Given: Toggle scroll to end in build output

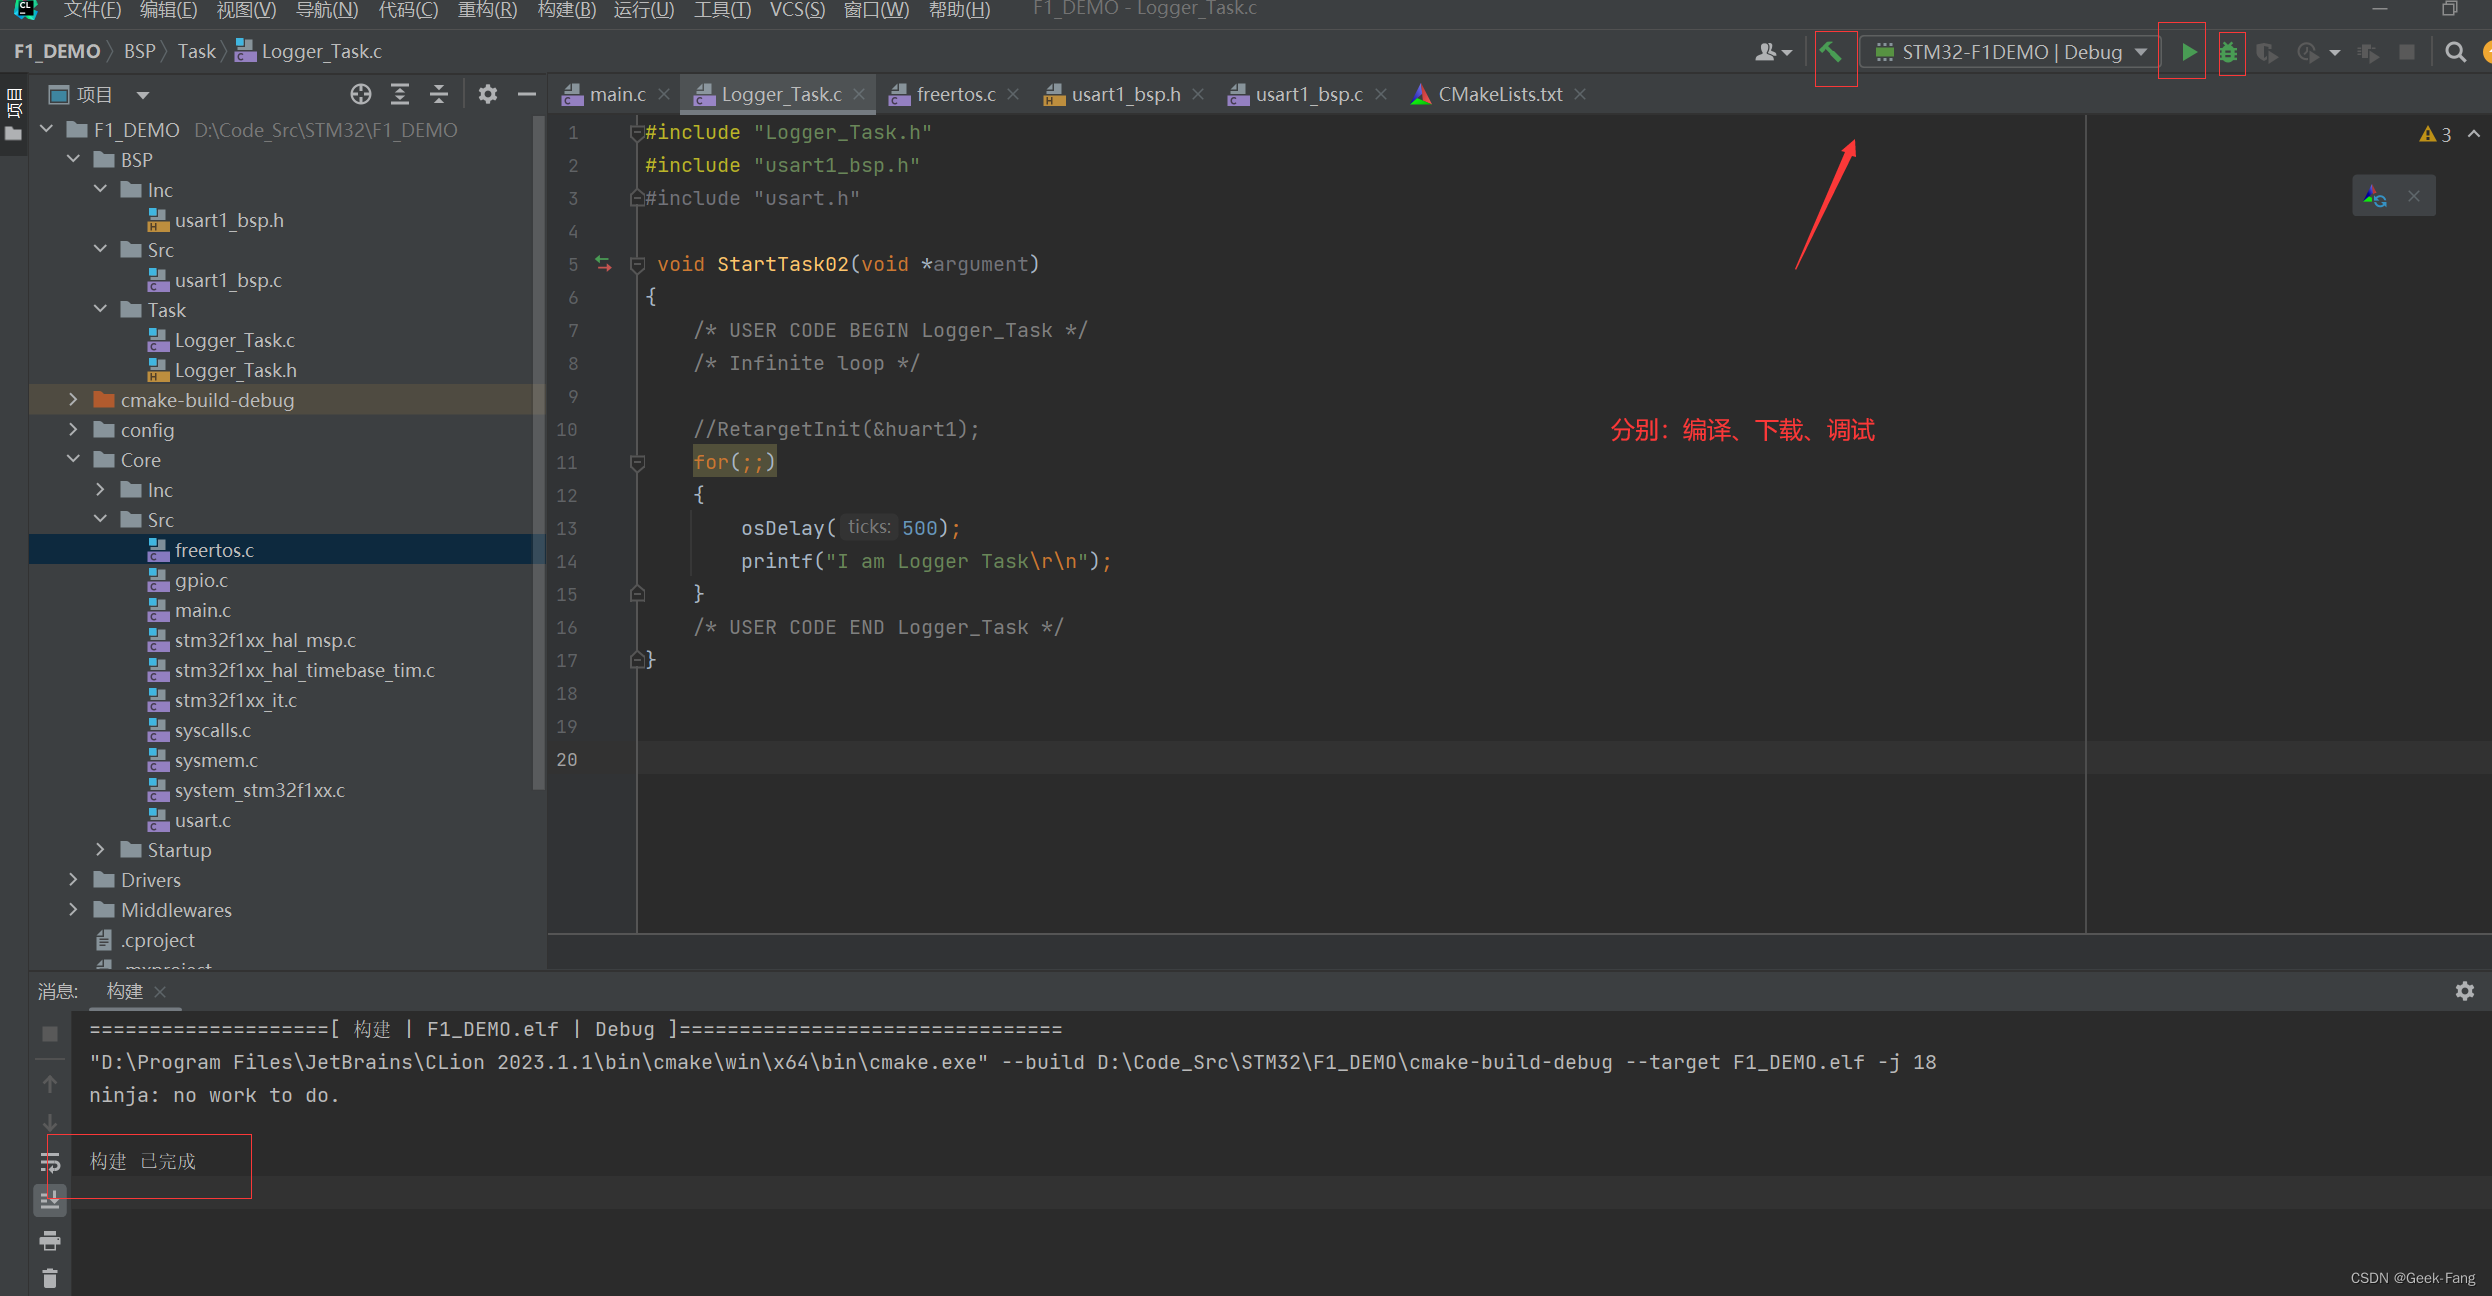Looking at the screenshot, I should click(x=50, y=1200).
